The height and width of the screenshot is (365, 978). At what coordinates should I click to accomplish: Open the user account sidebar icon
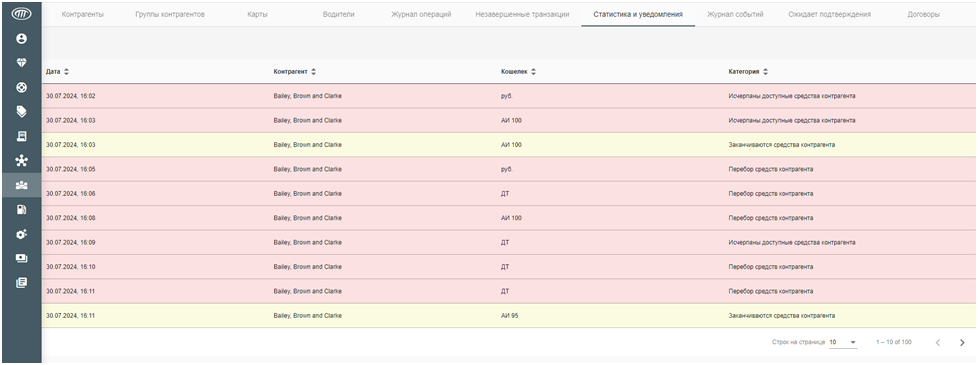[21, 39]
